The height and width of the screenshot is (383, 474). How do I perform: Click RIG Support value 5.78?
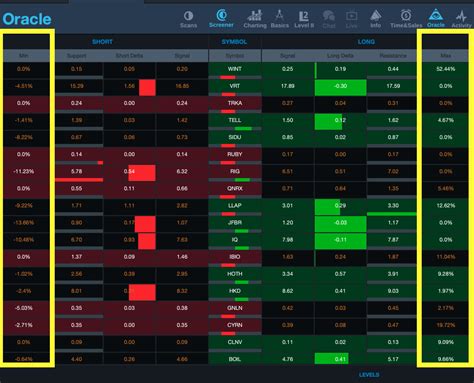[76, 171]
